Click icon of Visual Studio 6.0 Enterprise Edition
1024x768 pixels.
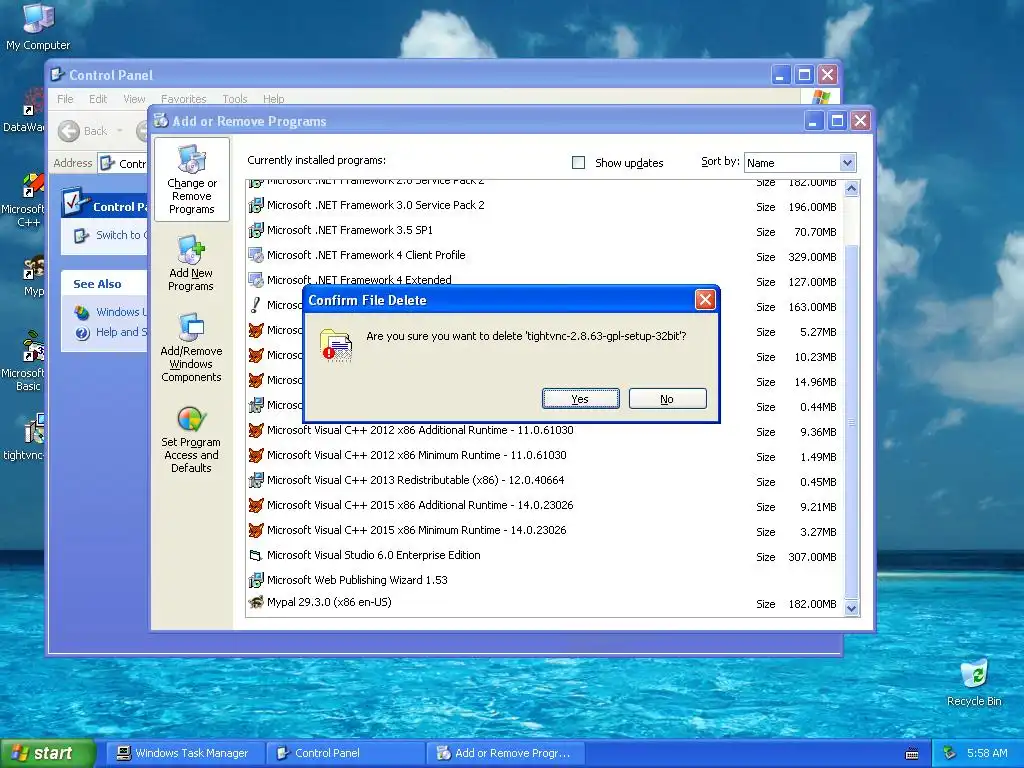256,555
